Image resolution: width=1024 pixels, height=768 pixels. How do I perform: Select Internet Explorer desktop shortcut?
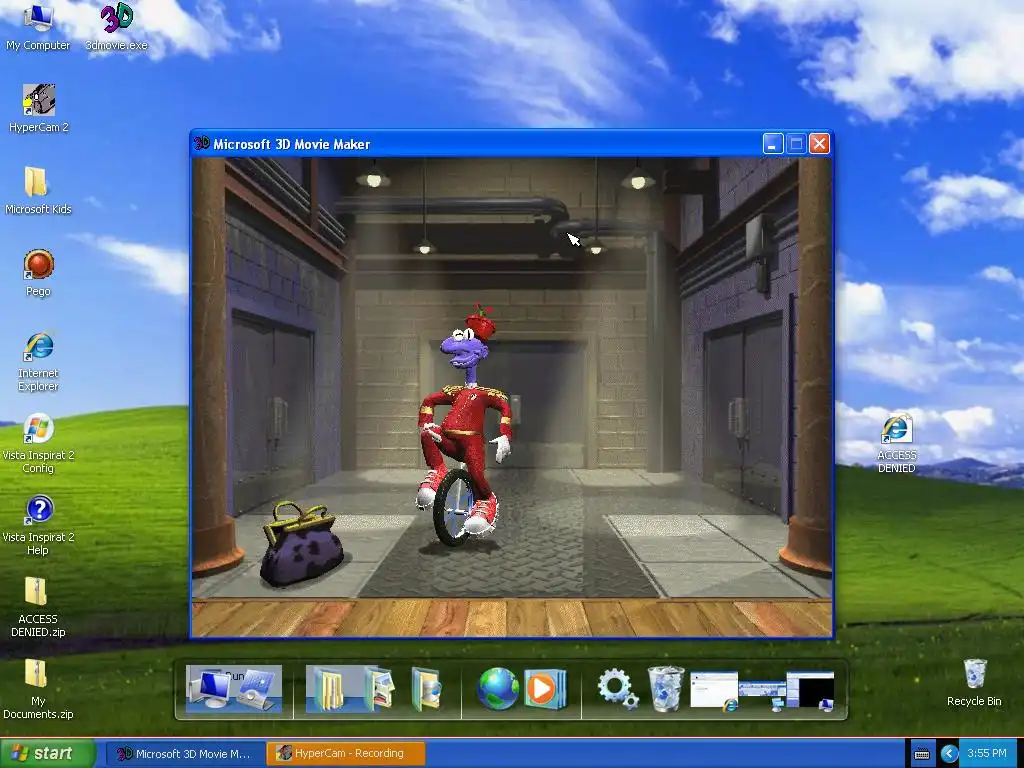click(x=39, y=361)
